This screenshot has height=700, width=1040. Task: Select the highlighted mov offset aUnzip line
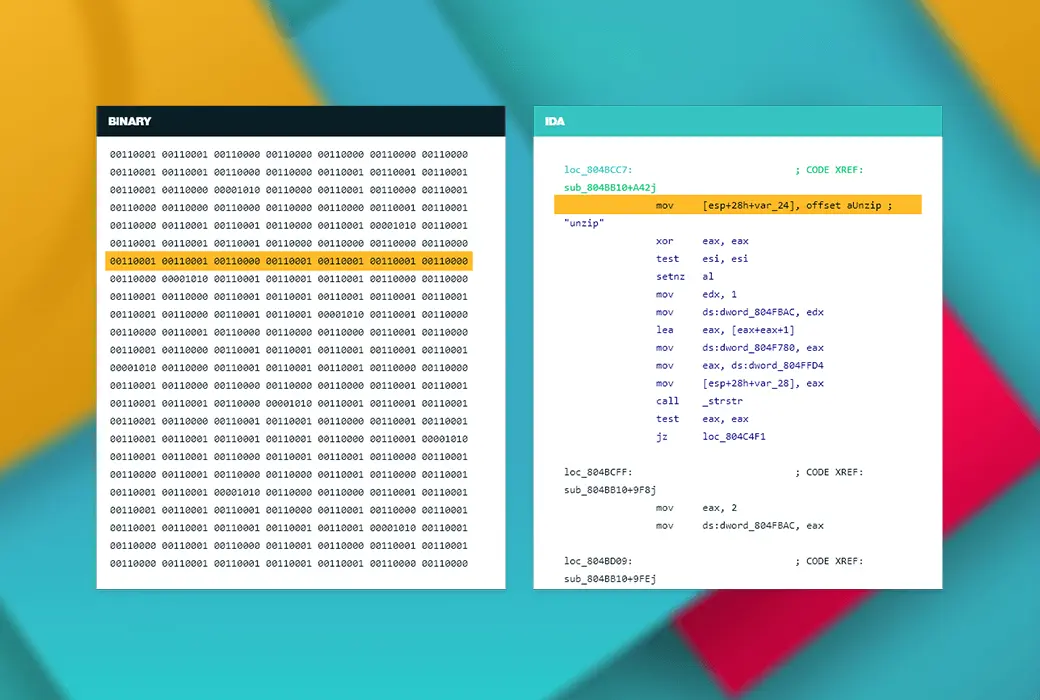pos(738,205)
